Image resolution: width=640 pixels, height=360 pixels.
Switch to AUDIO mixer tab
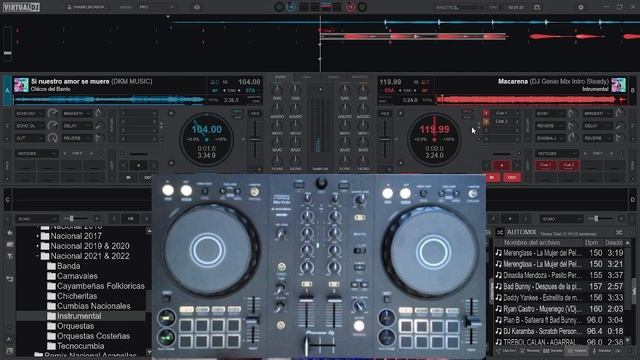tap(280, 77)
